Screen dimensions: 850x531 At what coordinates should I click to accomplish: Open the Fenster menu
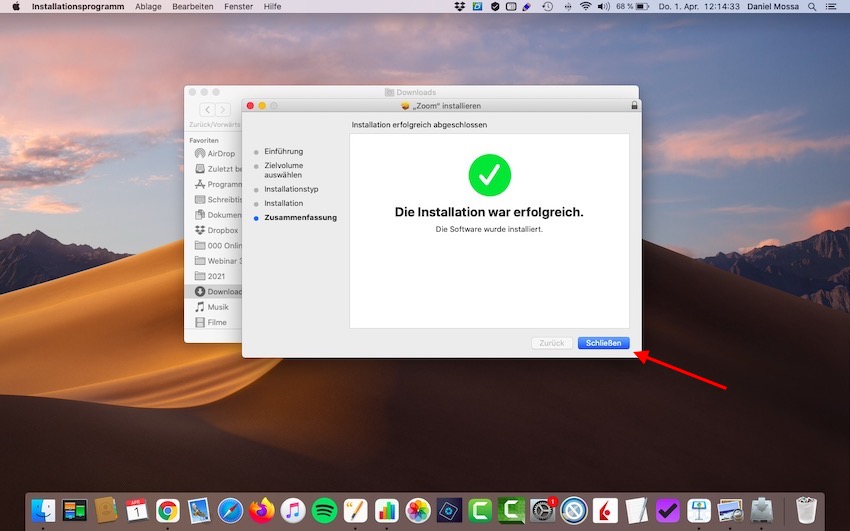pos(238,7)
